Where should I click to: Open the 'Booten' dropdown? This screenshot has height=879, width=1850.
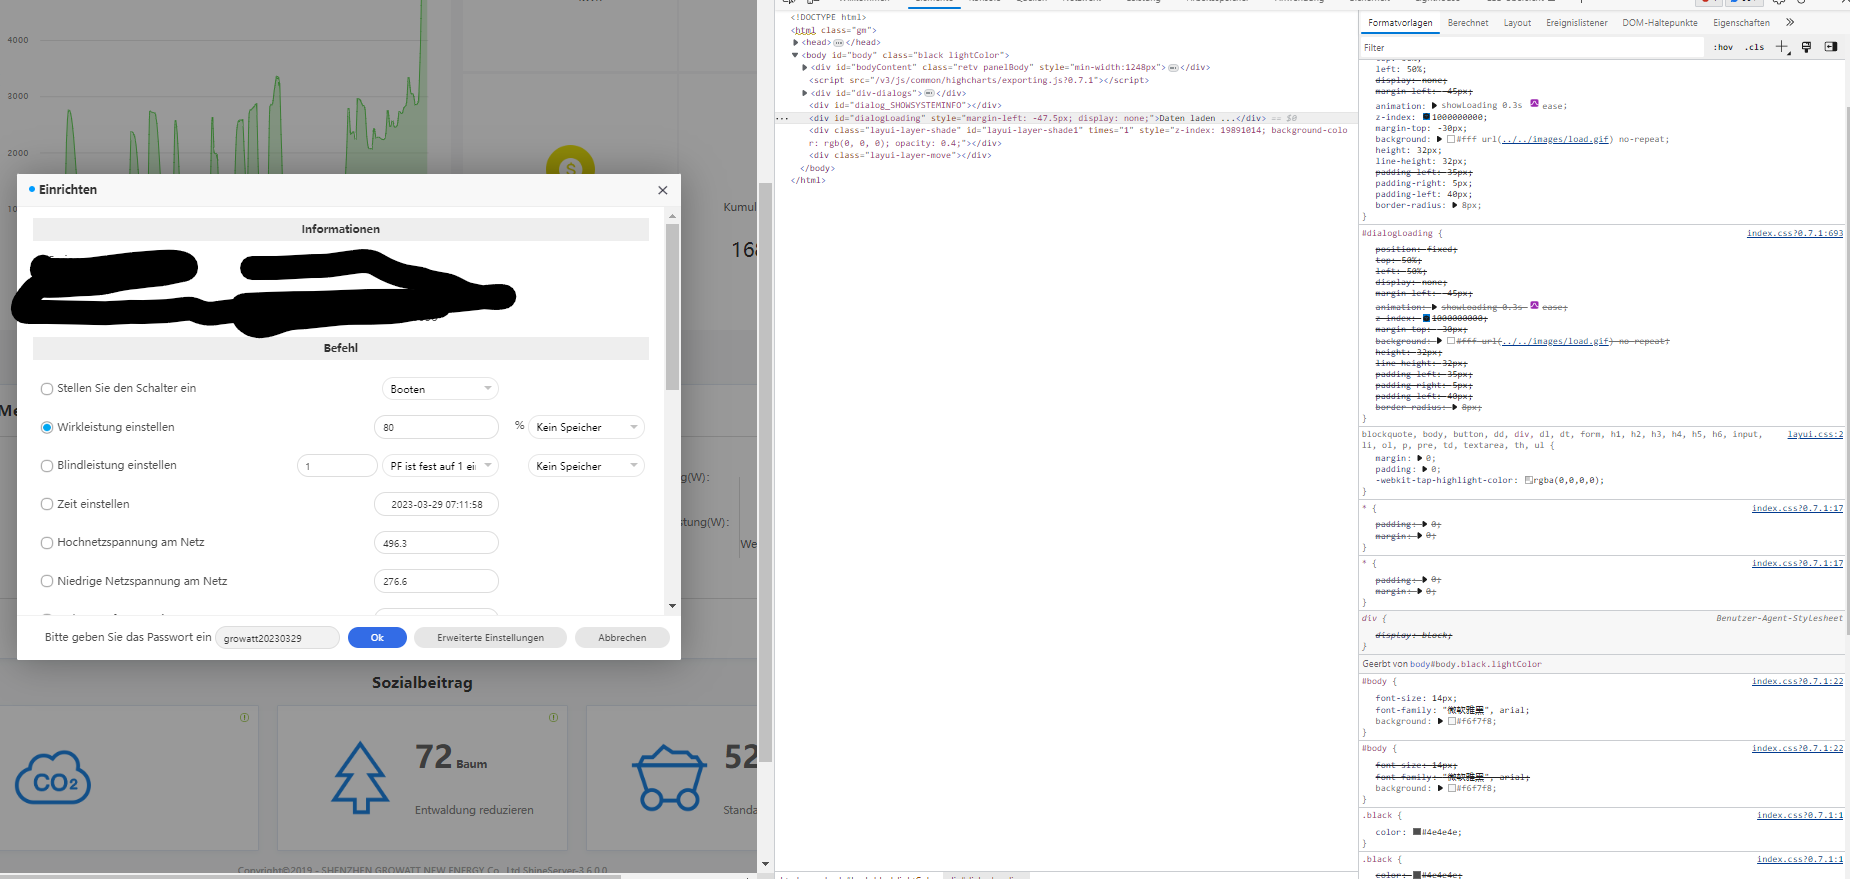440,389
